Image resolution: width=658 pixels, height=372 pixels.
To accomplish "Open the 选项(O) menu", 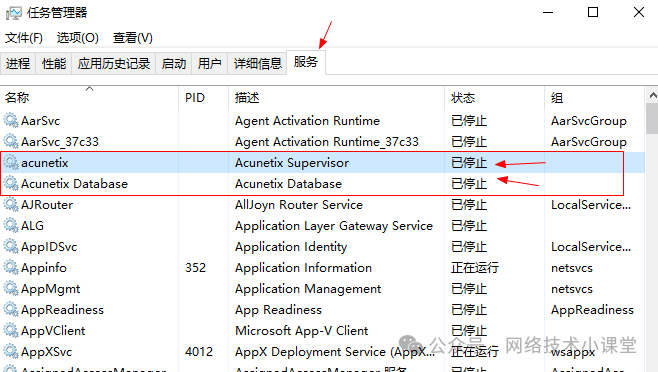I will [78, 38].
